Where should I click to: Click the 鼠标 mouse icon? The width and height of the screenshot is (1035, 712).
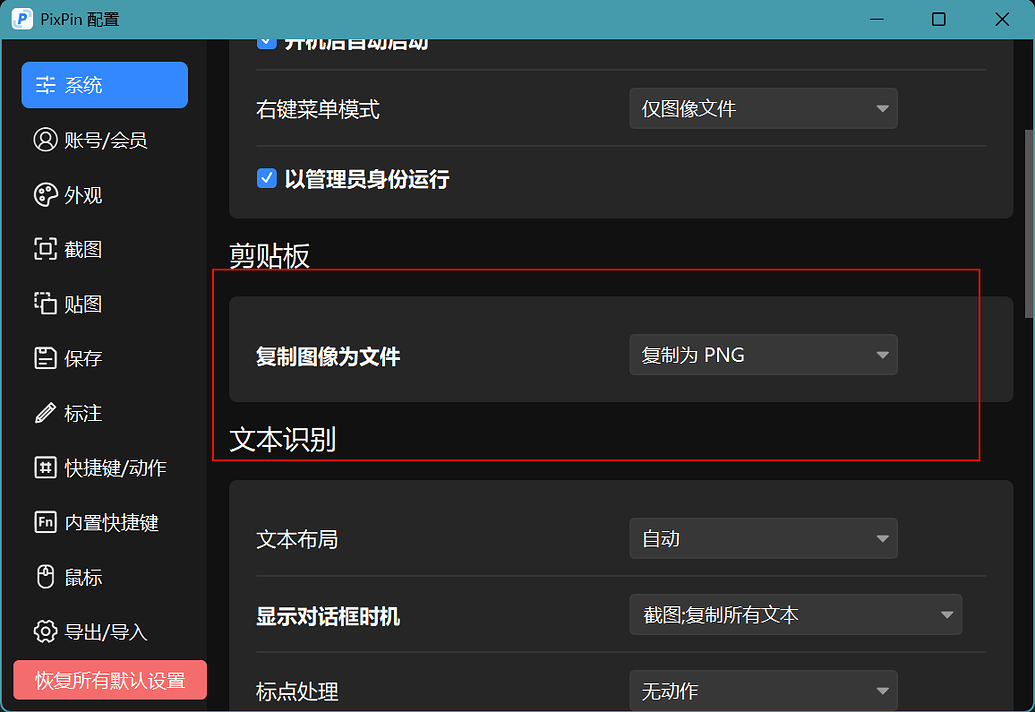pyautogui.click(x=46, y=577)
